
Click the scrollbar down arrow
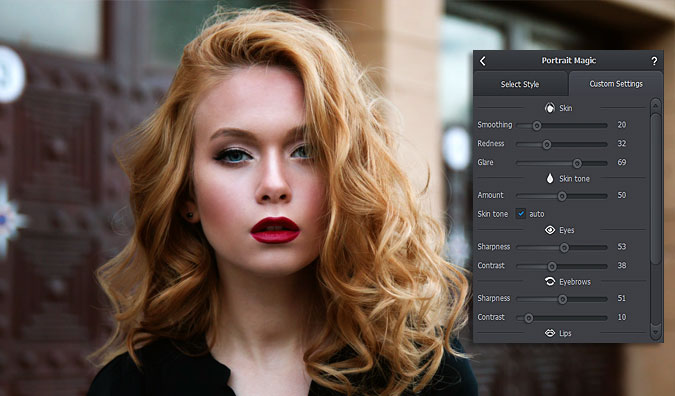coord(656,331)
